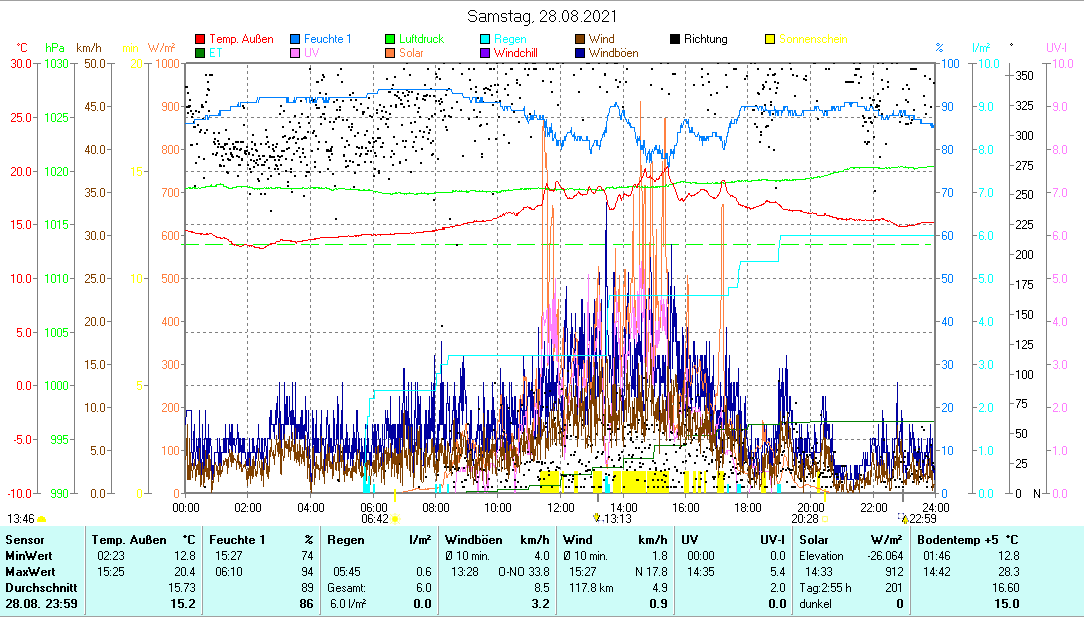Image resolution: width=1084 pixels, height=617 pixels.
Task: Click the red Temp. Außen legend swatch
Action: (200, 40)
